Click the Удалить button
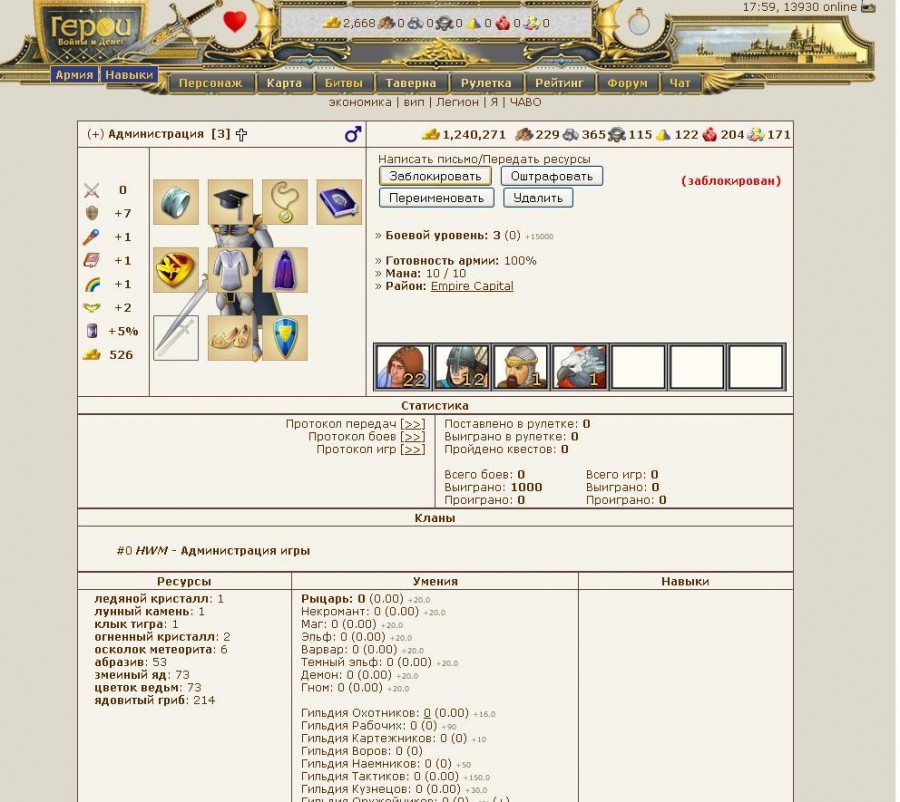The height and width of the screenshot is (802, 900). pos(538,198)
